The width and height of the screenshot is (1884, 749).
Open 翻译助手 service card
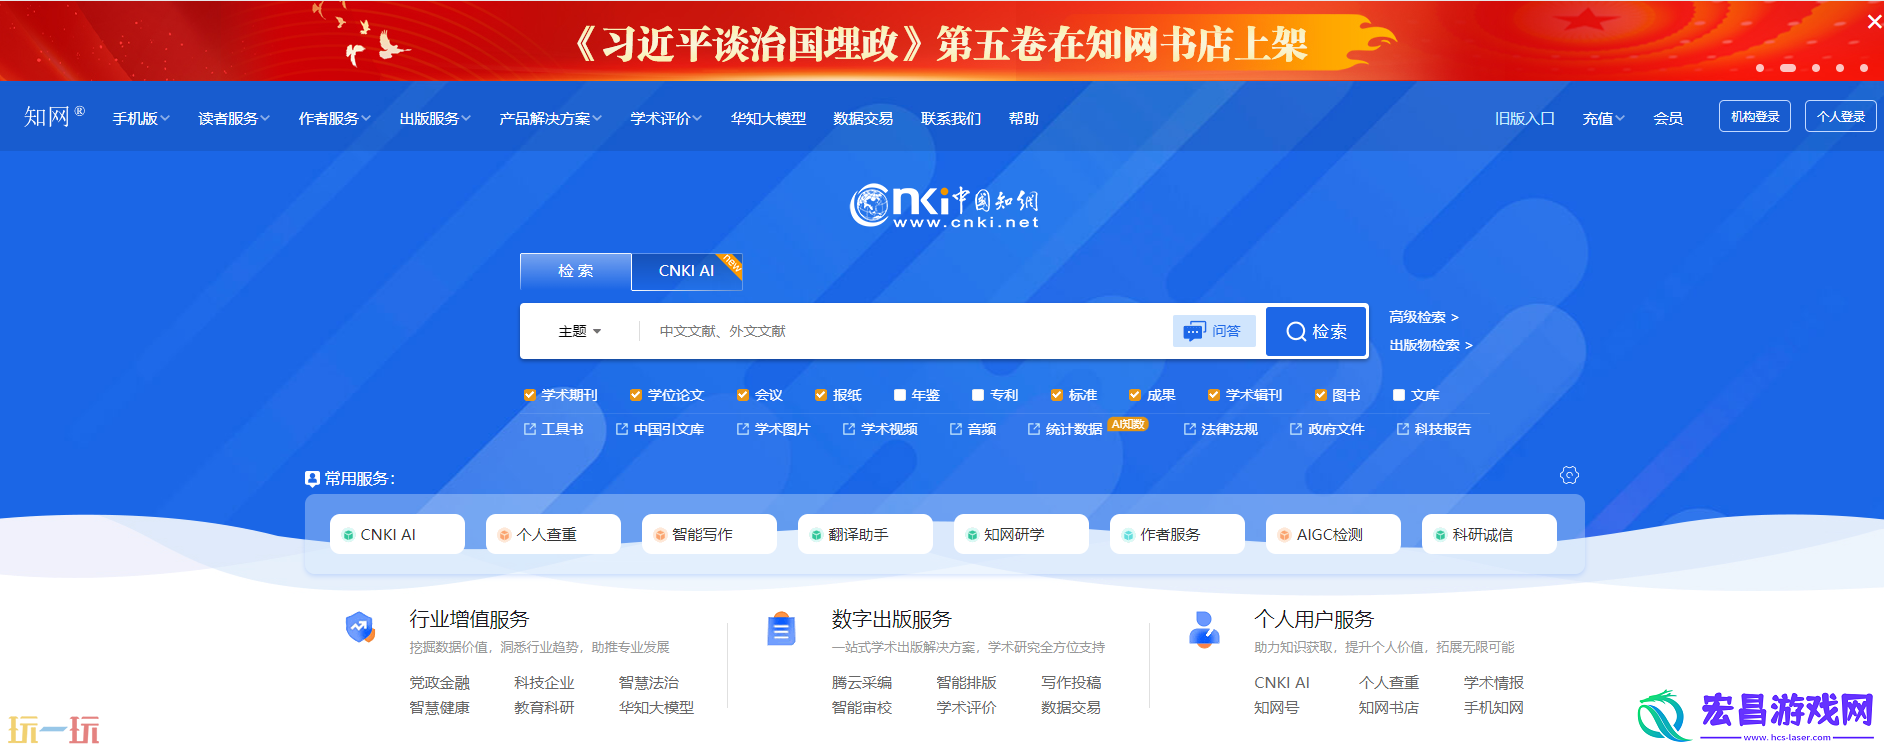(x=865, y=534)
